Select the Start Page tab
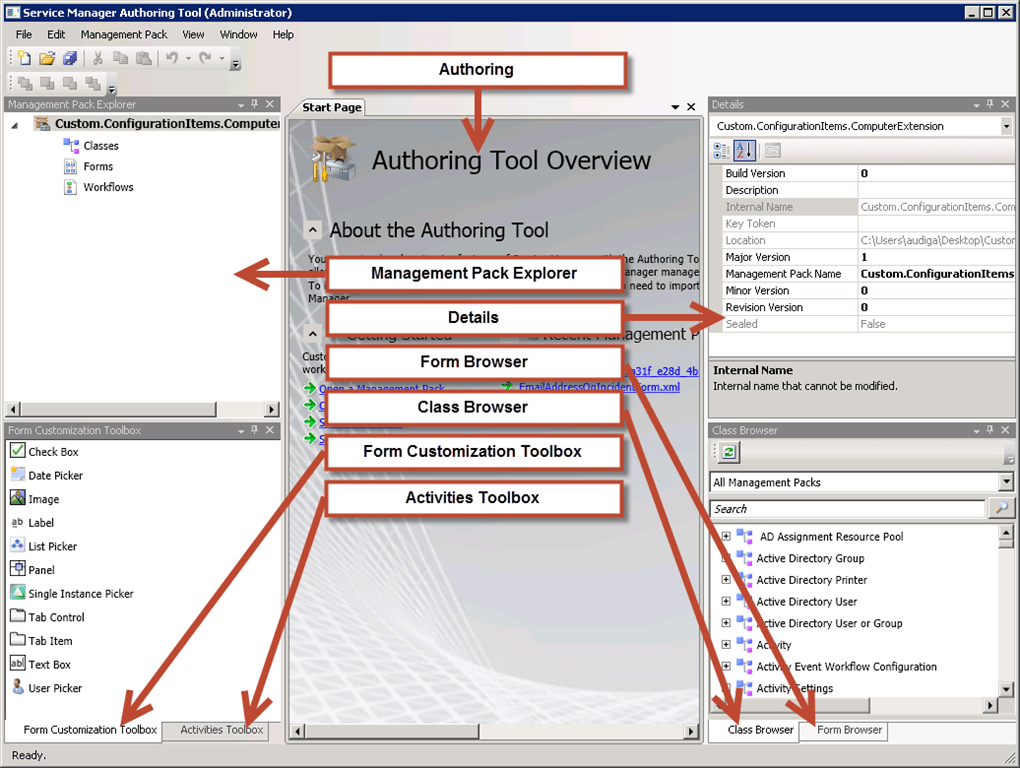The width and height of the screenshot is (1020, 768). [x=332, y=107]
